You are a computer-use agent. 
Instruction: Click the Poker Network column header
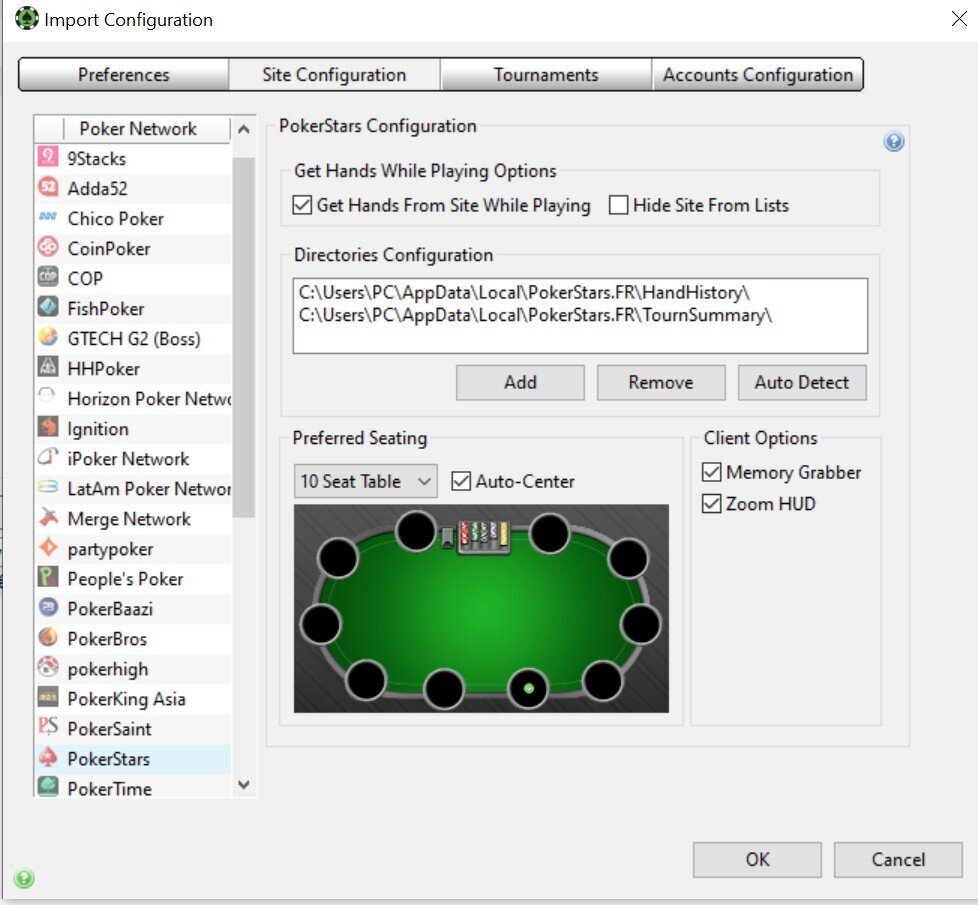click(138, 129)
